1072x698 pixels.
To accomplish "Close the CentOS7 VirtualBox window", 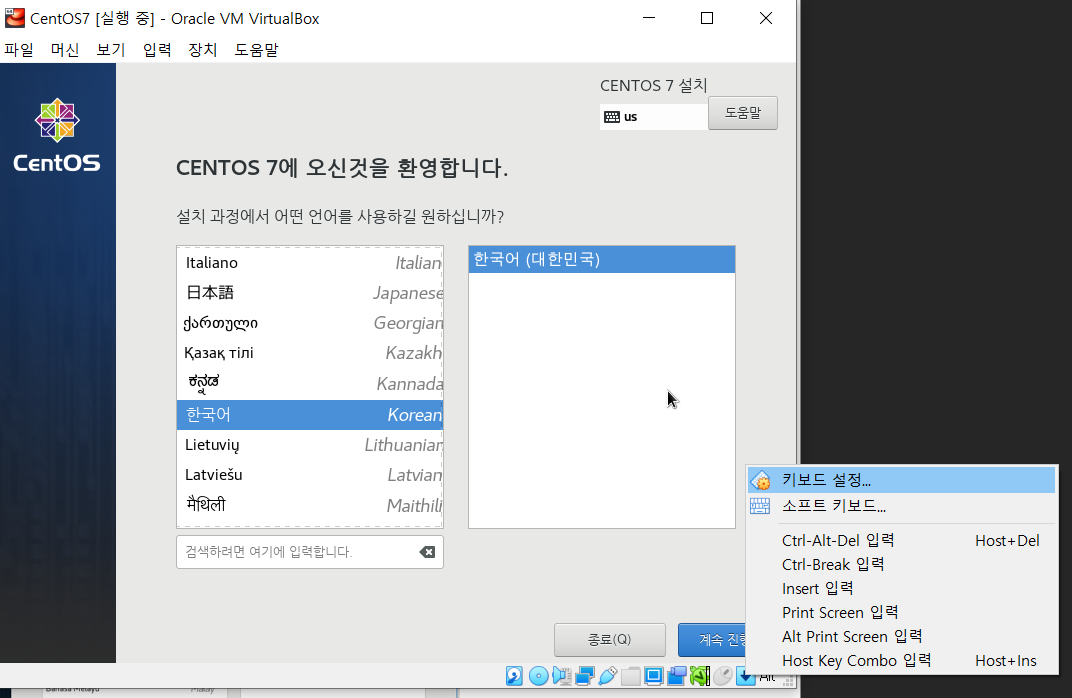I will 766,18.
